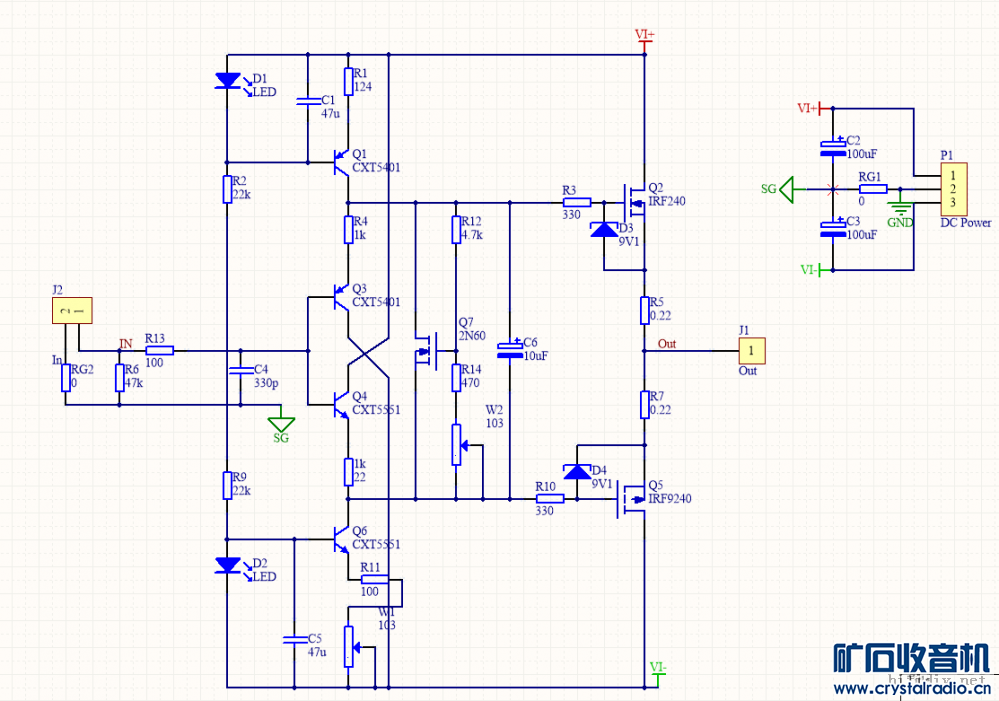
Task: Click the J1 output connector box
Action: pyautogui.click(x=752, y=350)
